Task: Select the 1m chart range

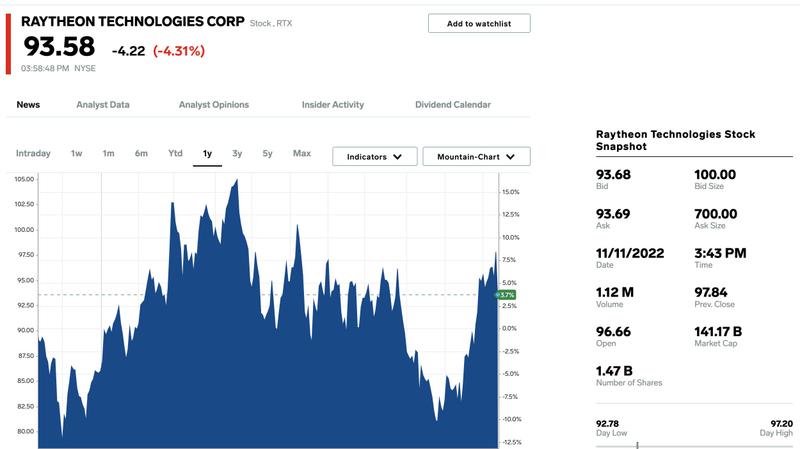Action: pyautogui.click(x=108, y=153)
